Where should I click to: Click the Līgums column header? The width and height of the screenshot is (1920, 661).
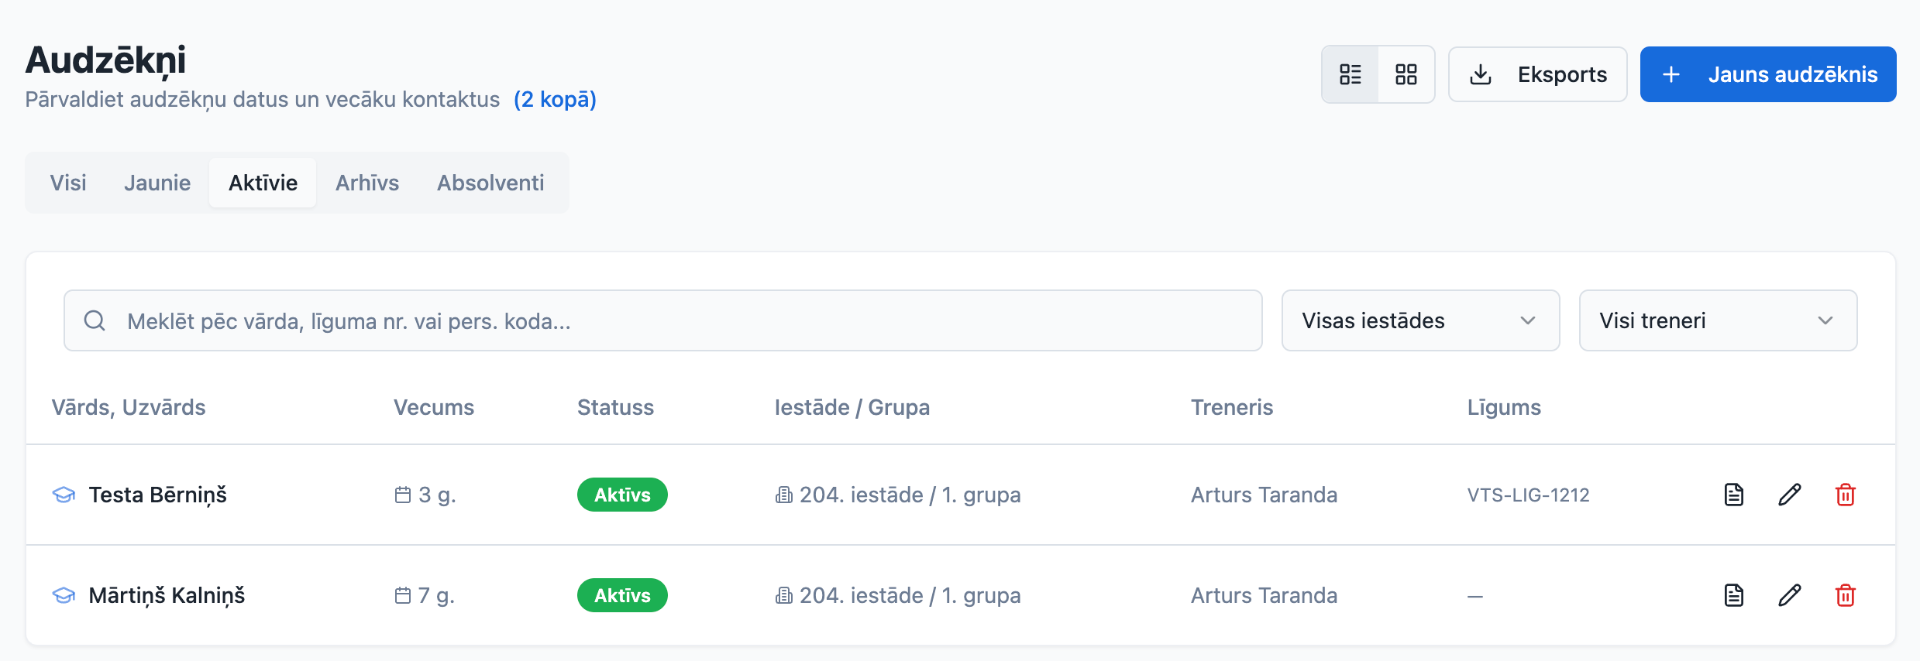point(1504,407)
